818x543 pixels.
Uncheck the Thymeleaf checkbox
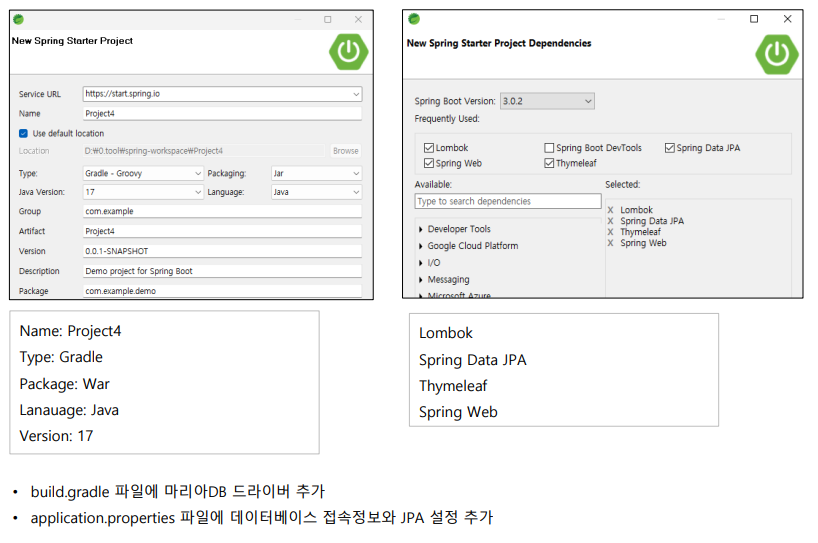click(x=549, y=163)
